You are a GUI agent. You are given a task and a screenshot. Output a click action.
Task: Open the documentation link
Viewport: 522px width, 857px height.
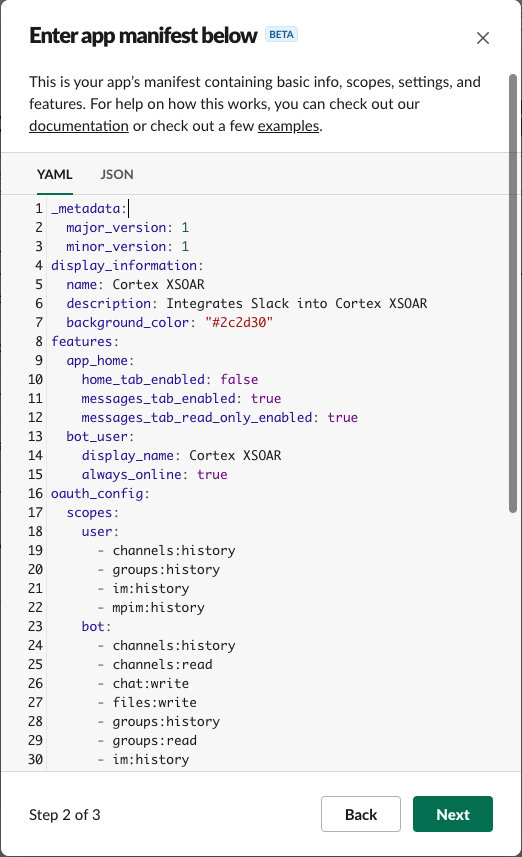(x=79, y=126)
